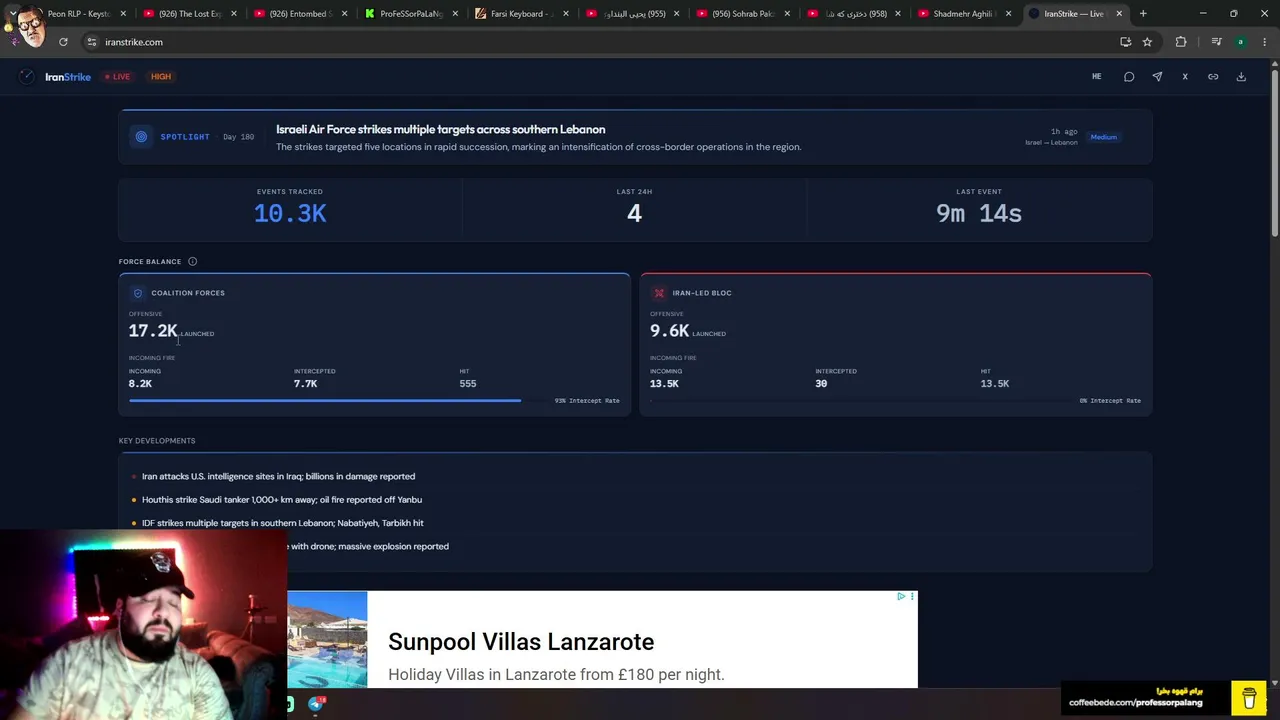Open the IDF strikes southern Lebanon item
The image size is (1280, 720).
283,523
